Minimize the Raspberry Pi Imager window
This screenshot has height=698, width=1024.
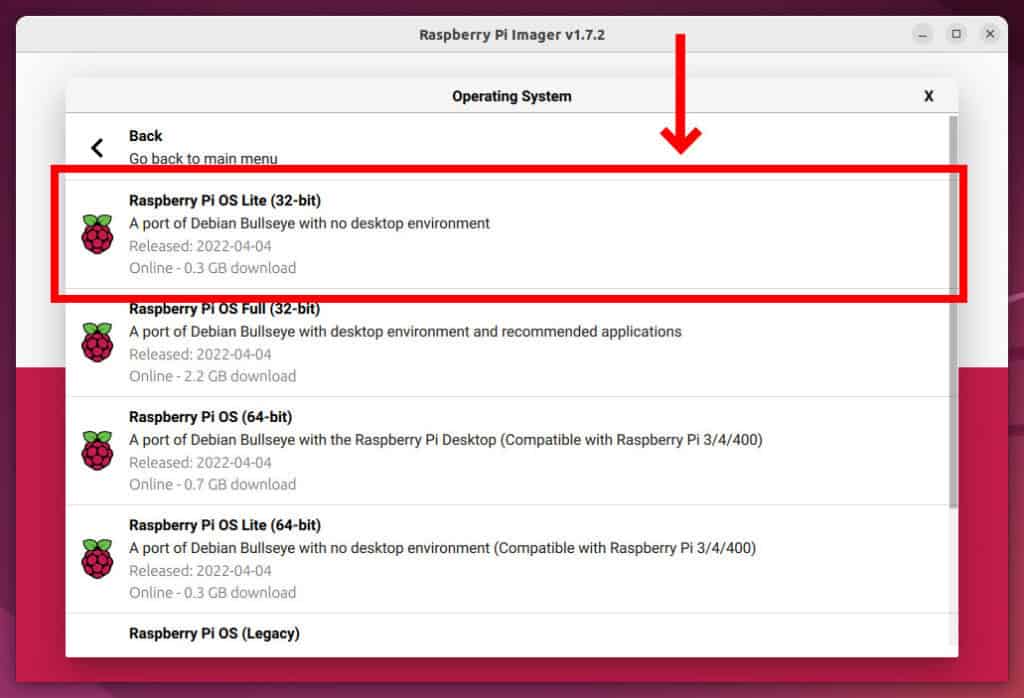(922, 34)
